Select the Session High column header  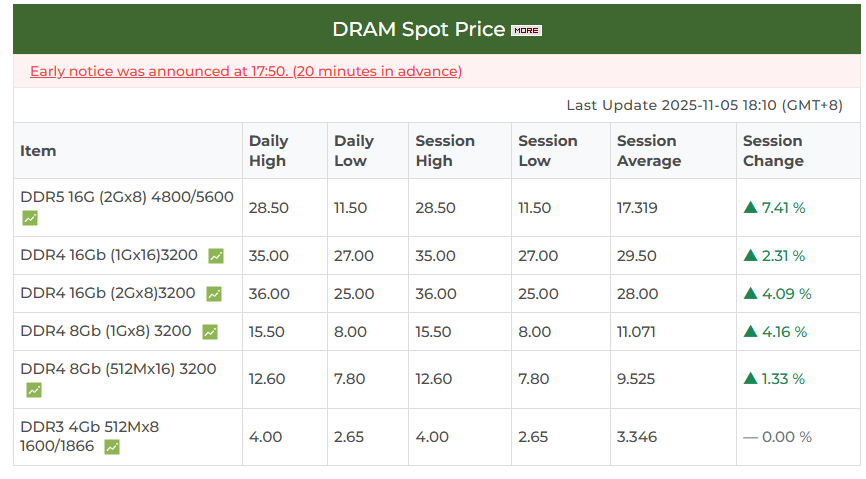(x=445, y=151)
